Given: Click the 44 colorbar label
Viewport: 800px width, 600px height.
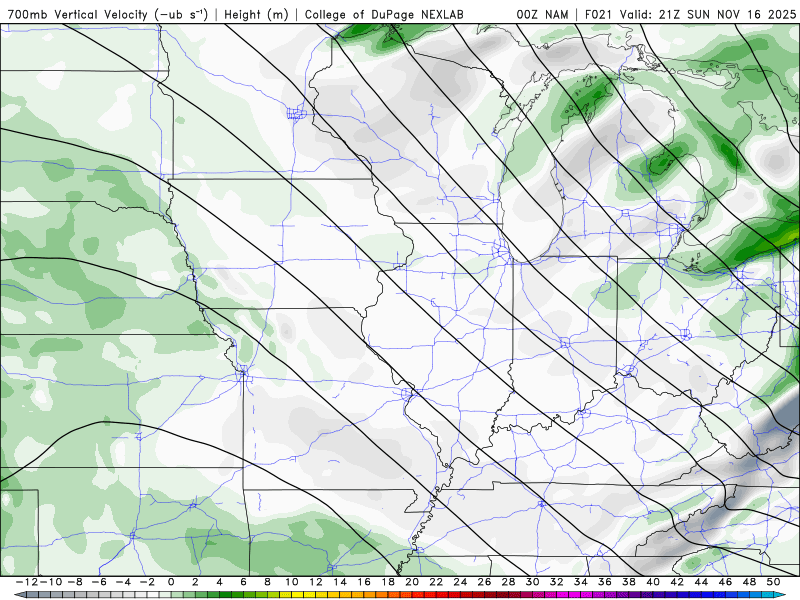Looking at the screenshot, I should [701, 582].
